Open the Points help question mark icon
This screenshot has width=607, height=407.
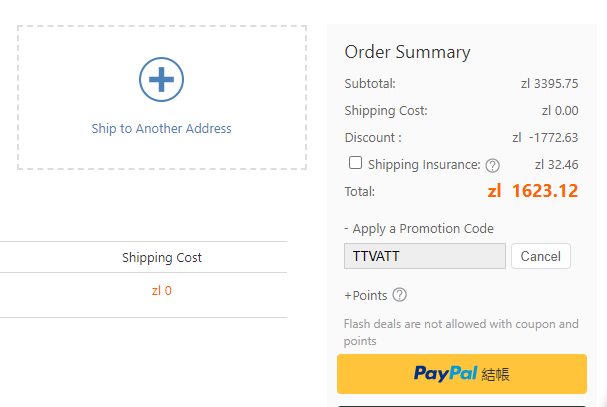click(400, 295)
